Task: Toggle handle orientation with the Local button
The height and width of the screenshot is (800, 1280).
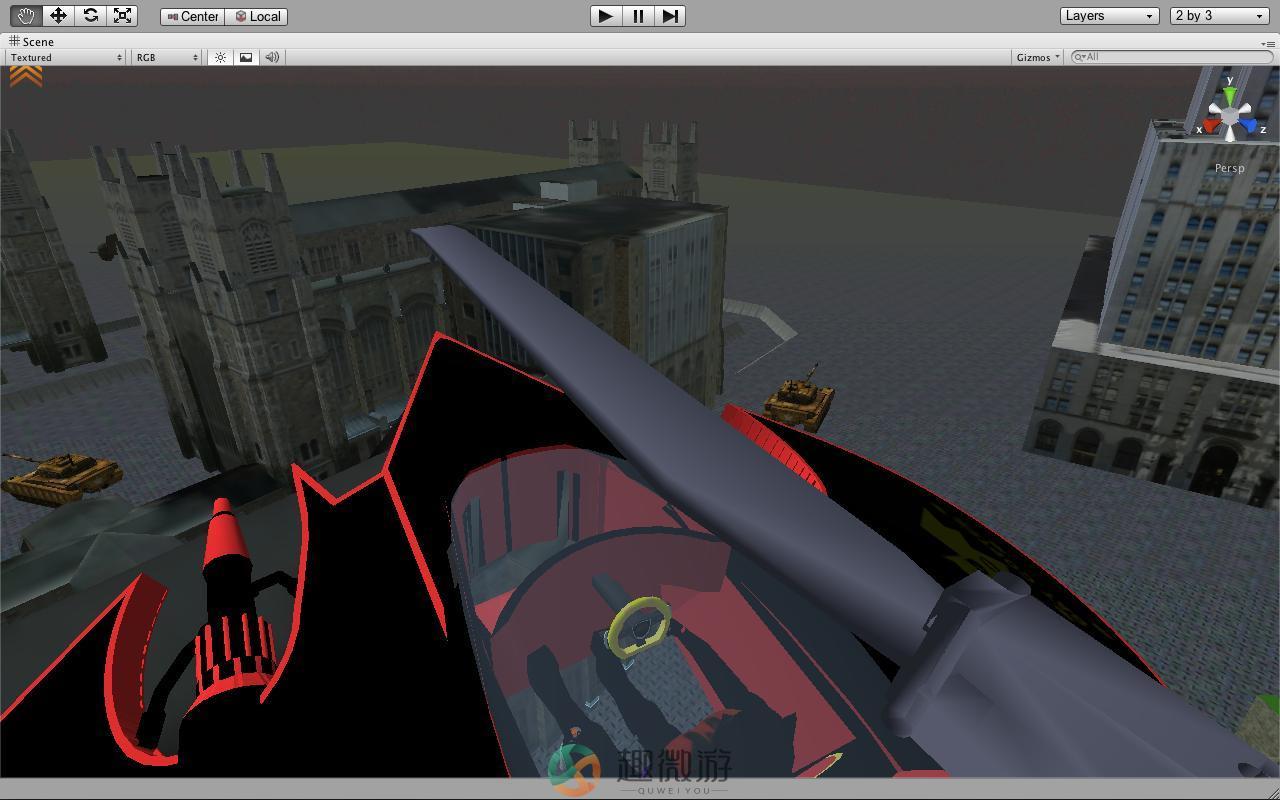Action: click(x=257, y=16)
